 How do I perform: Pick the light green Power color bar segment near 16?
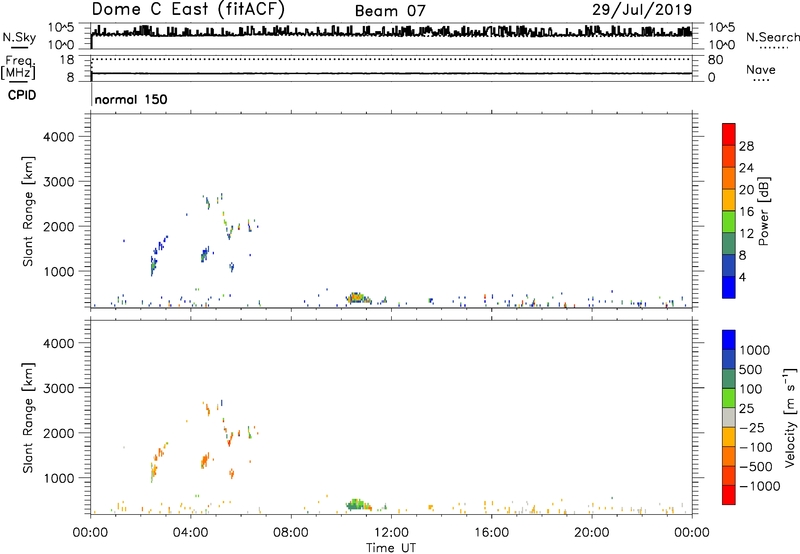coord(729,221)
